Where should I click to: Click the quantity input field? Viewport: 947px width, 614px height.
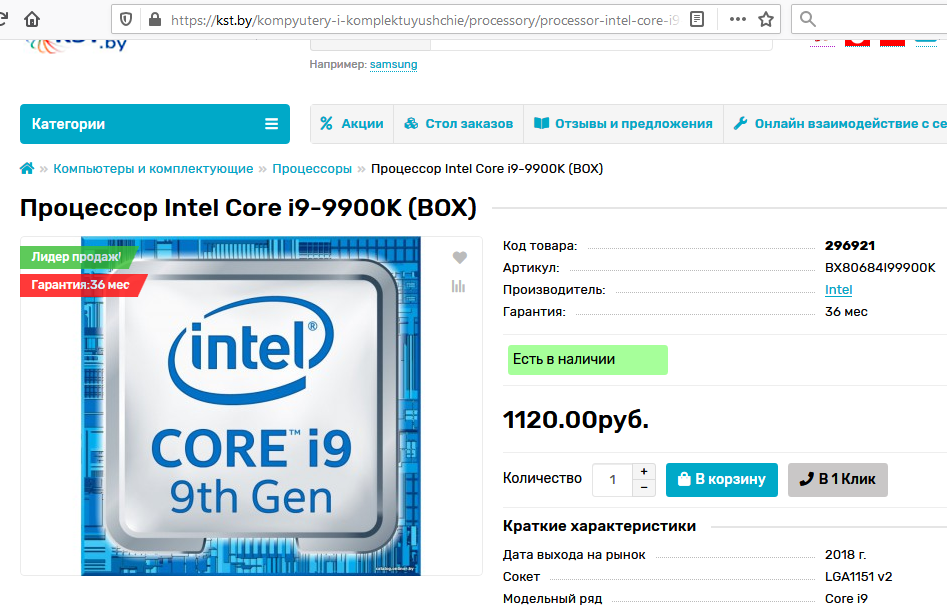click(612, 480)
